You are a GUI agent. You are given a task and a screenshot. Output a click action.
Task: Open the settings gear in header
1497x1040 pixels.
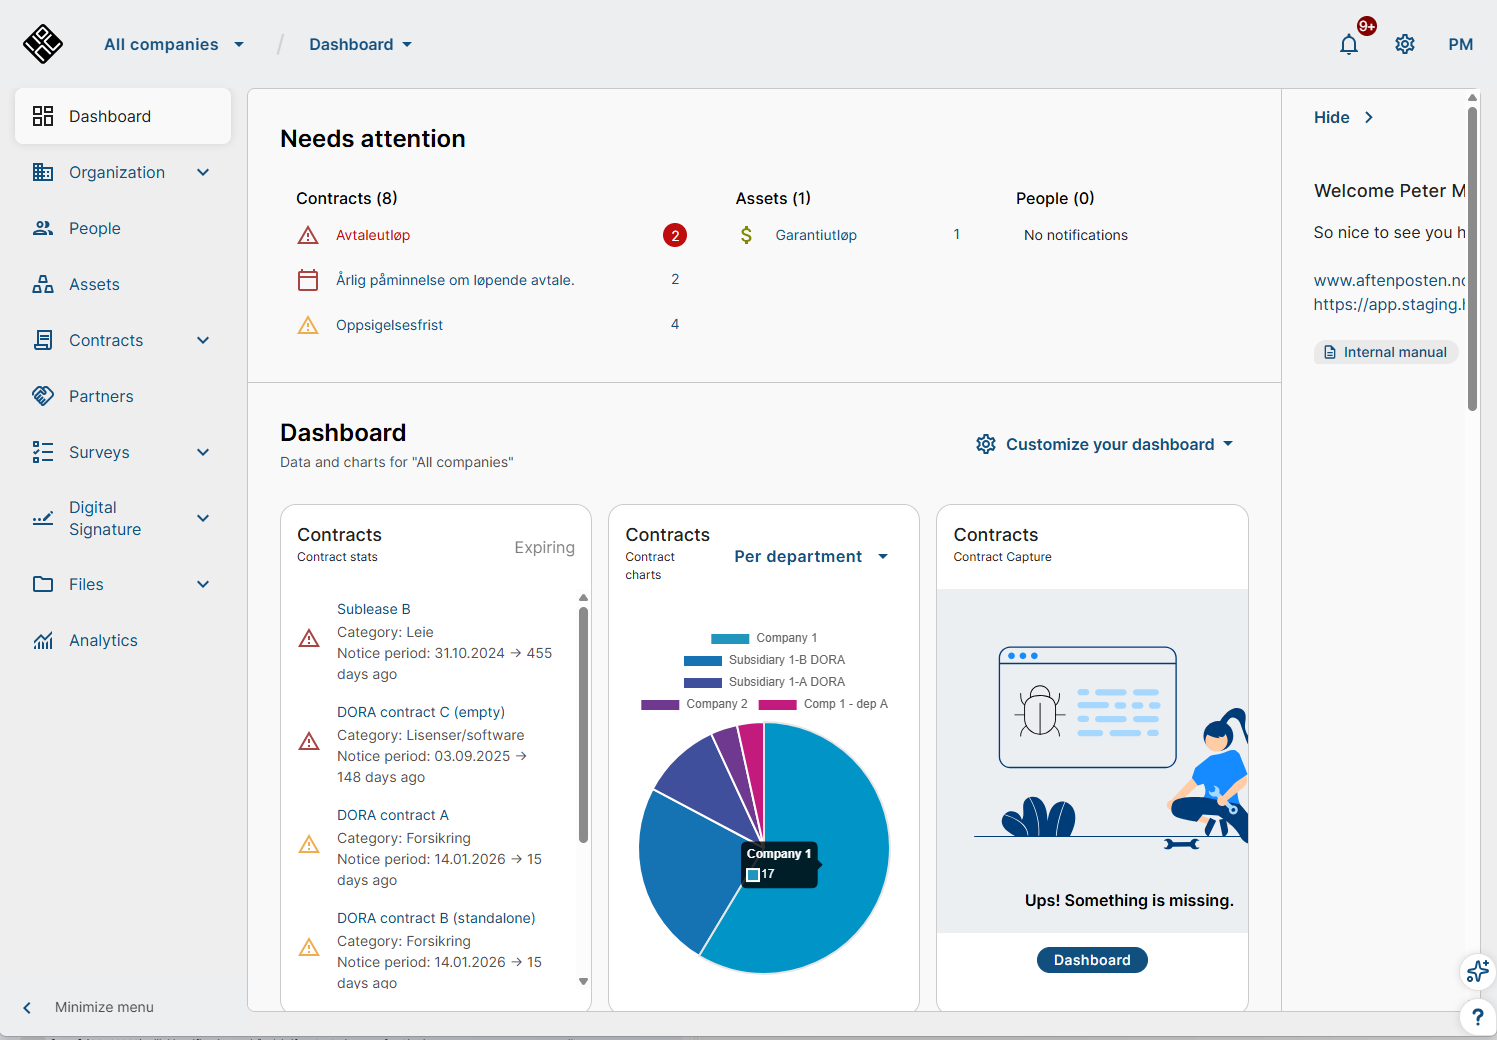(1405, 45)
